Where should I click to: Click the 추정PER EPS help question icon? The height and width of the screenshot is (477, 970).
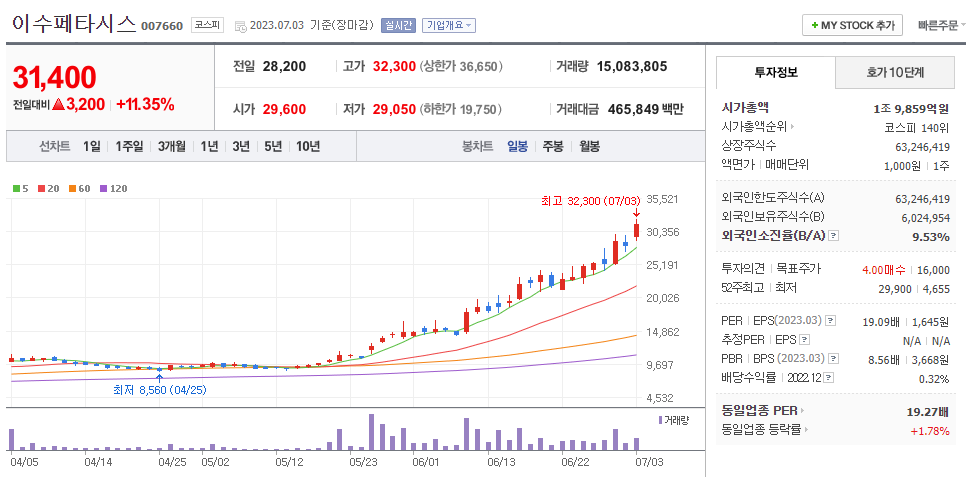tap(804, 340)
